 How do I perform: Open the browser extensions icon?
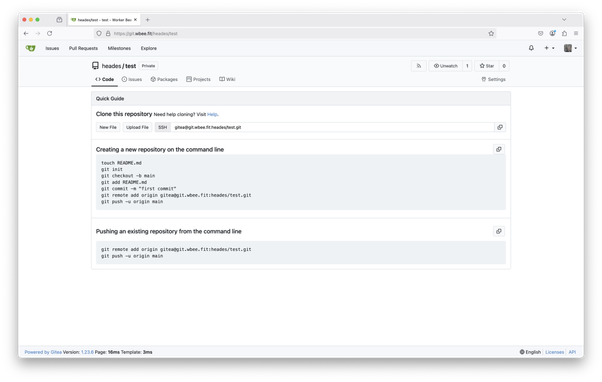click(x=564, y=33)
